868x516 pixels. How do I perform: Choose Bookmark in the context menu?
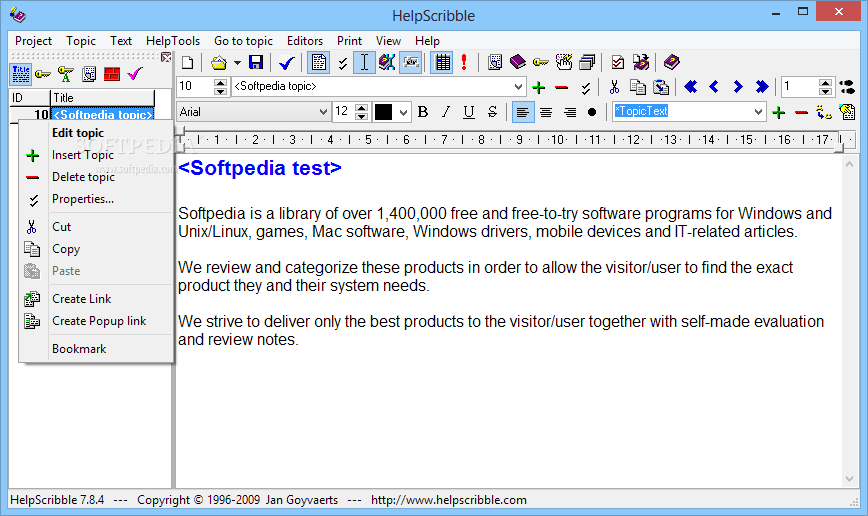click(x=96, y=349)
